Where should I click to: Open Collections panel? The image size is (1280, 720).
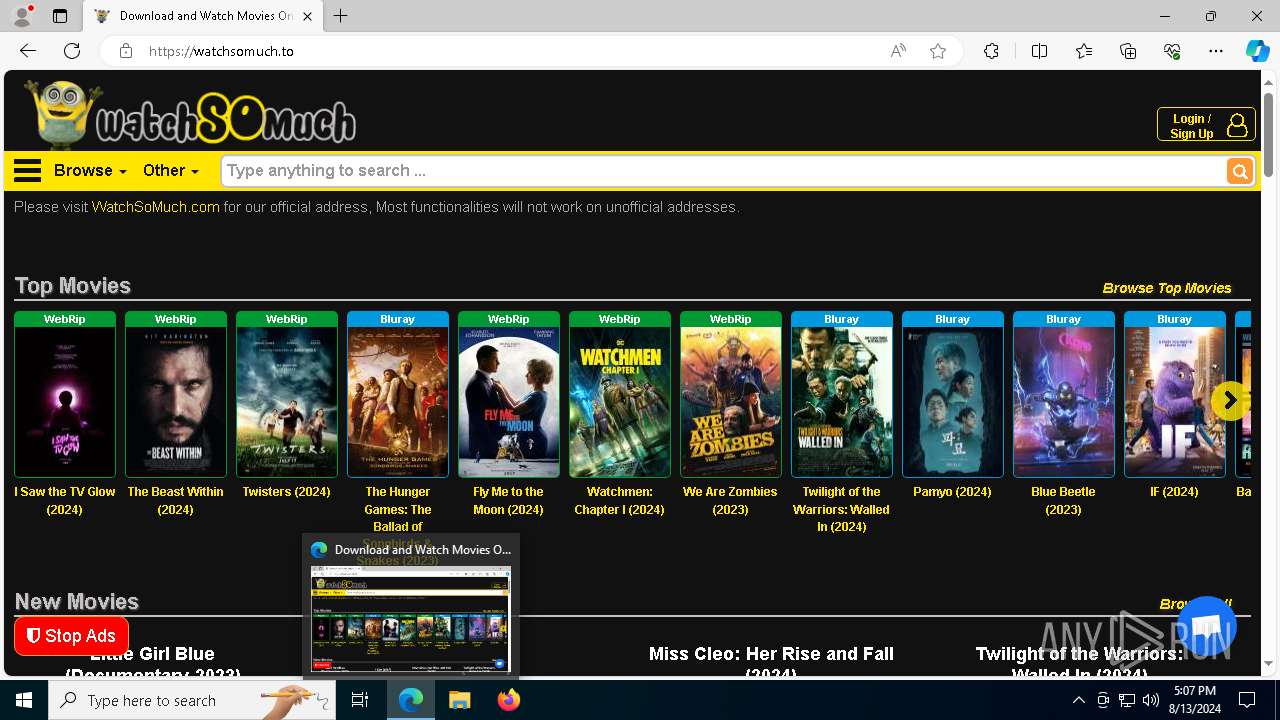1128,51
